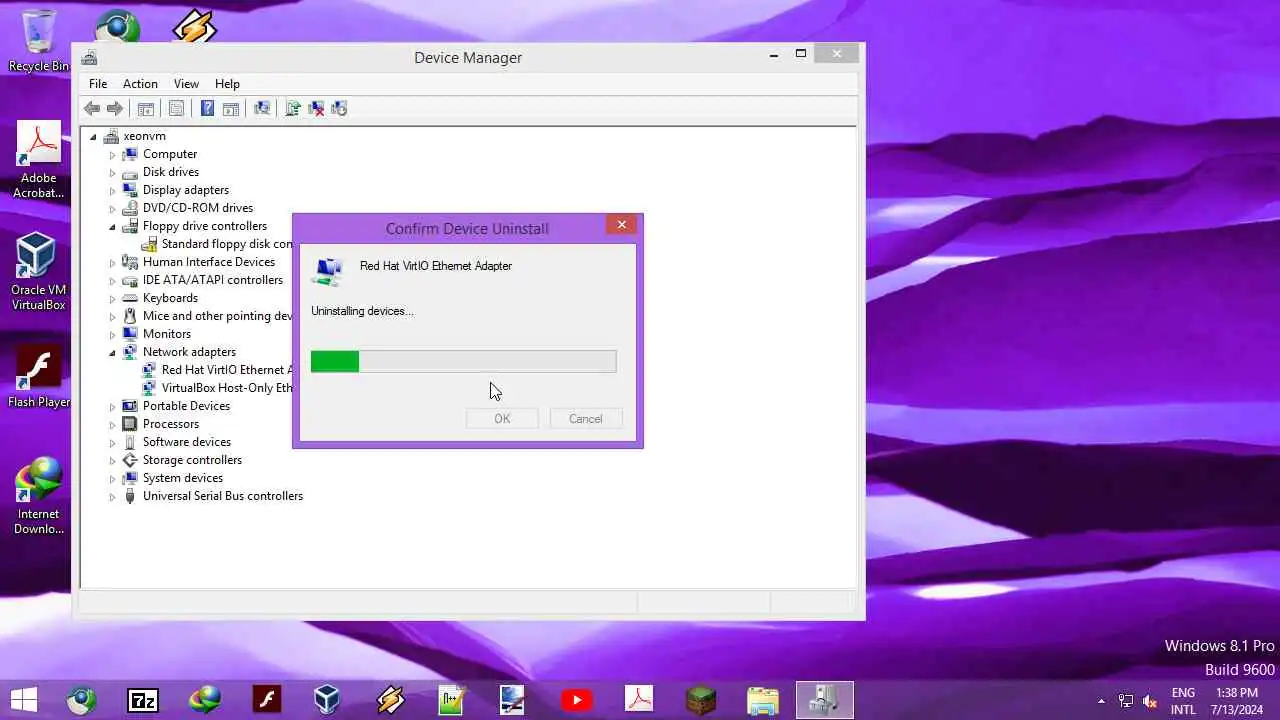This screenshot has height=720, width=1280.
Task: Click the Disable device toolbar icon
Action: (x=339, y=109)
